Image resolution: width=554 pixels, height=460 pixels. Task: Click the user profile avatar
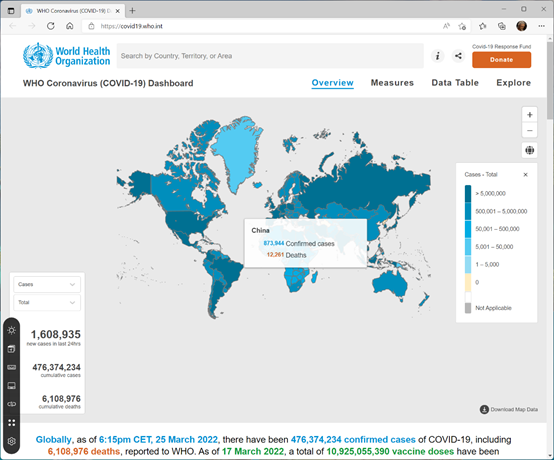[x=521, y=26]
